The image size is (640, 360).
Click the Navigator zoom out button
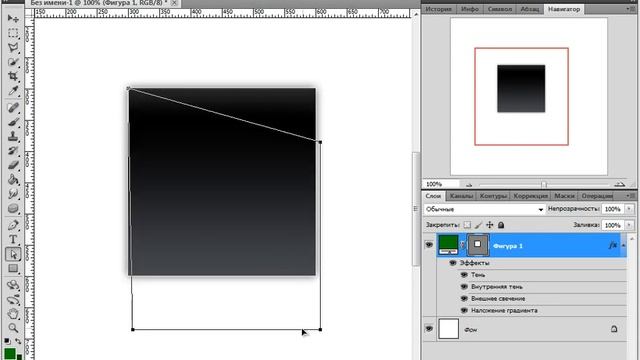(x=469, y=185)
